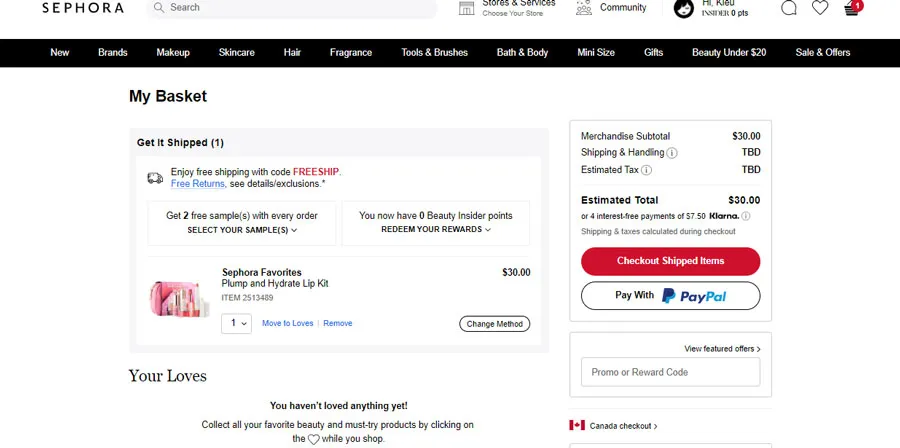
Task: Open Canada checkout link
Action: pos(623,426)
